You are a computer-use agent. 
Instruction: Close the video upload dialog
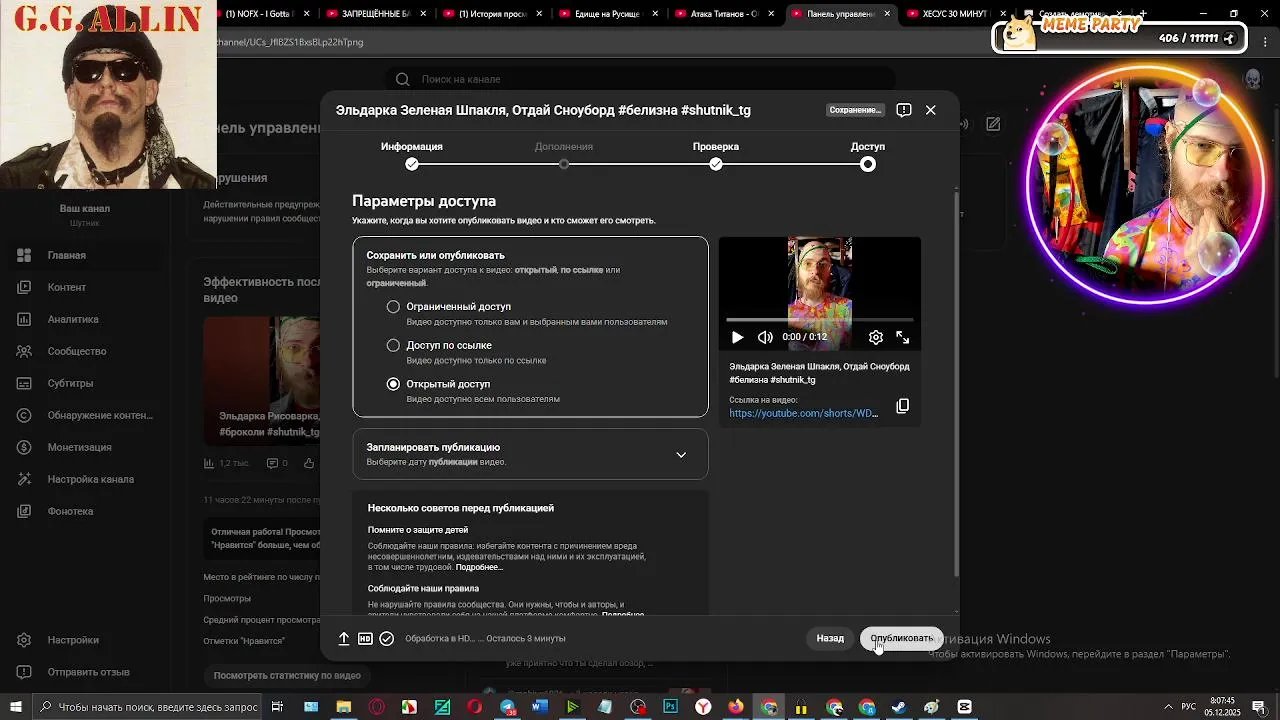click(x=931, y=110)
